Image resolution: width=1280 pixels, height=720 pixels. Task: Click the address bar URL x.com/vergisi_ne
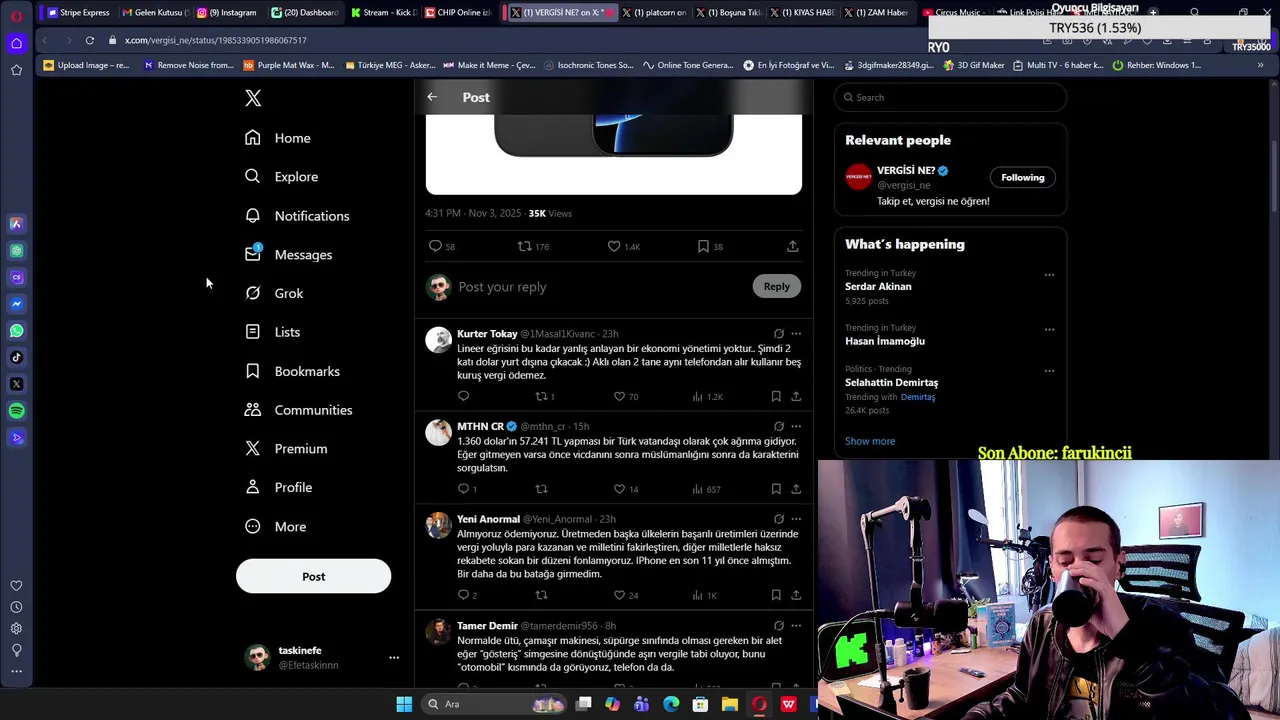[x=215, y=40]
